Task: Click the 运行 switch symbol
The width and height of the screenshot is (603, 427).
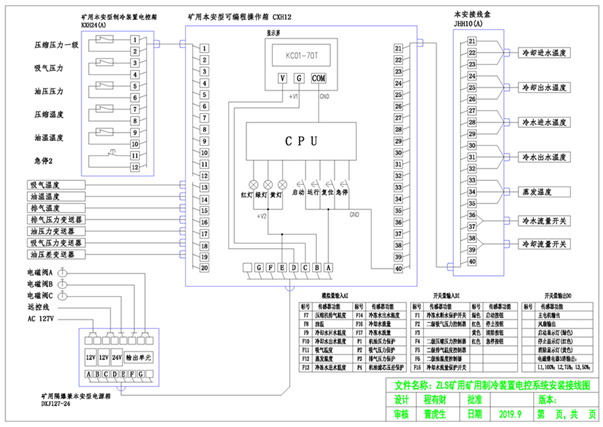Action: coord(316,183)
